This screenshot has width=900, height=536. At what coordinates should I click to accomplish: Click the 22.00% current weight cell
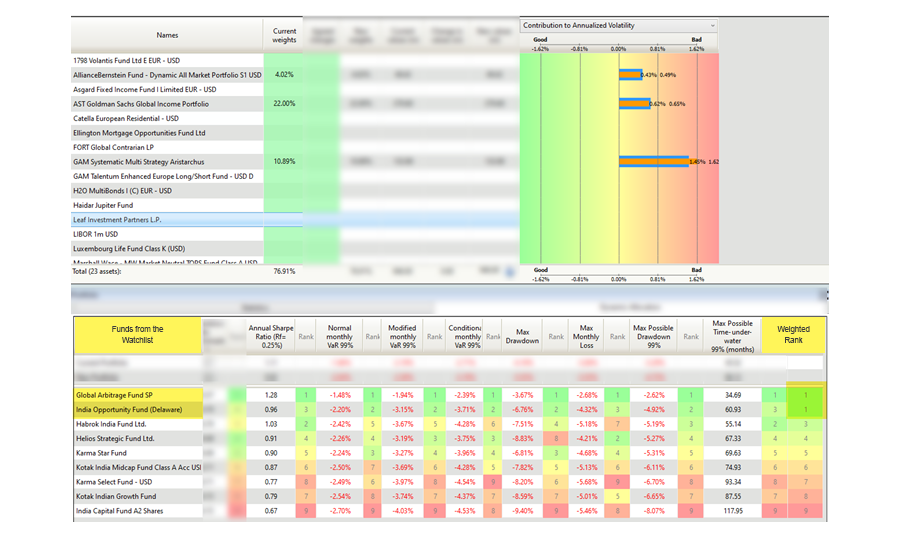tap(284, 104)
